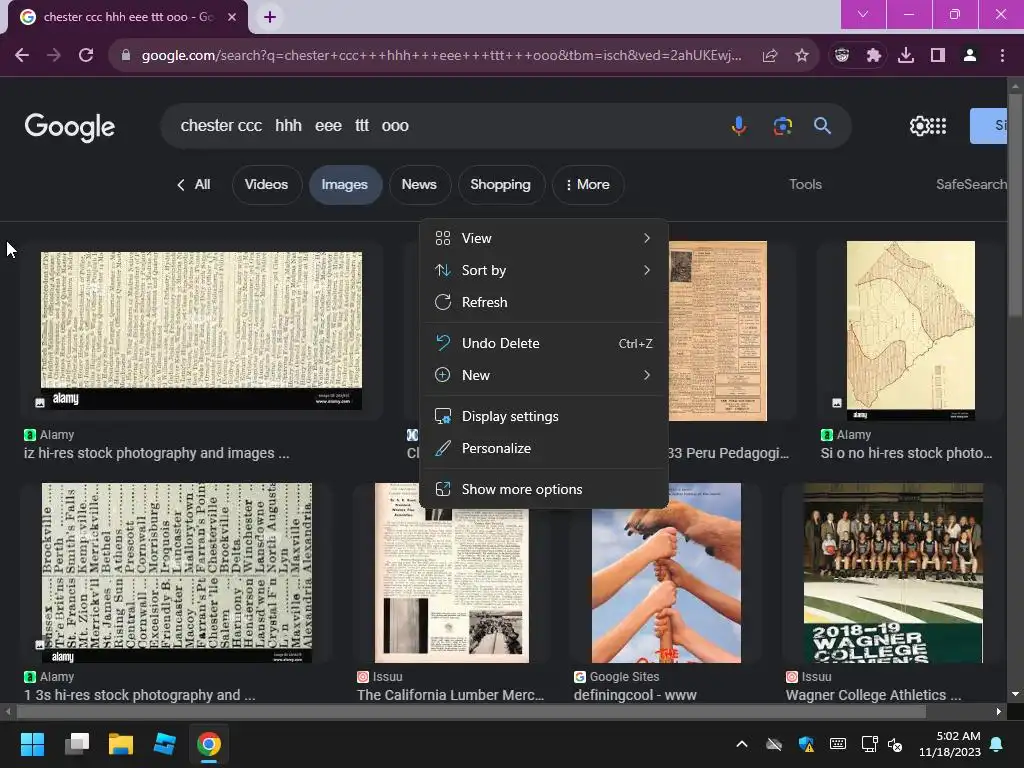Image resolution: width=1024 pixels, height=768 pixels.
Task: Open Chrome downloads icon
Action: (x=906, y=56)
